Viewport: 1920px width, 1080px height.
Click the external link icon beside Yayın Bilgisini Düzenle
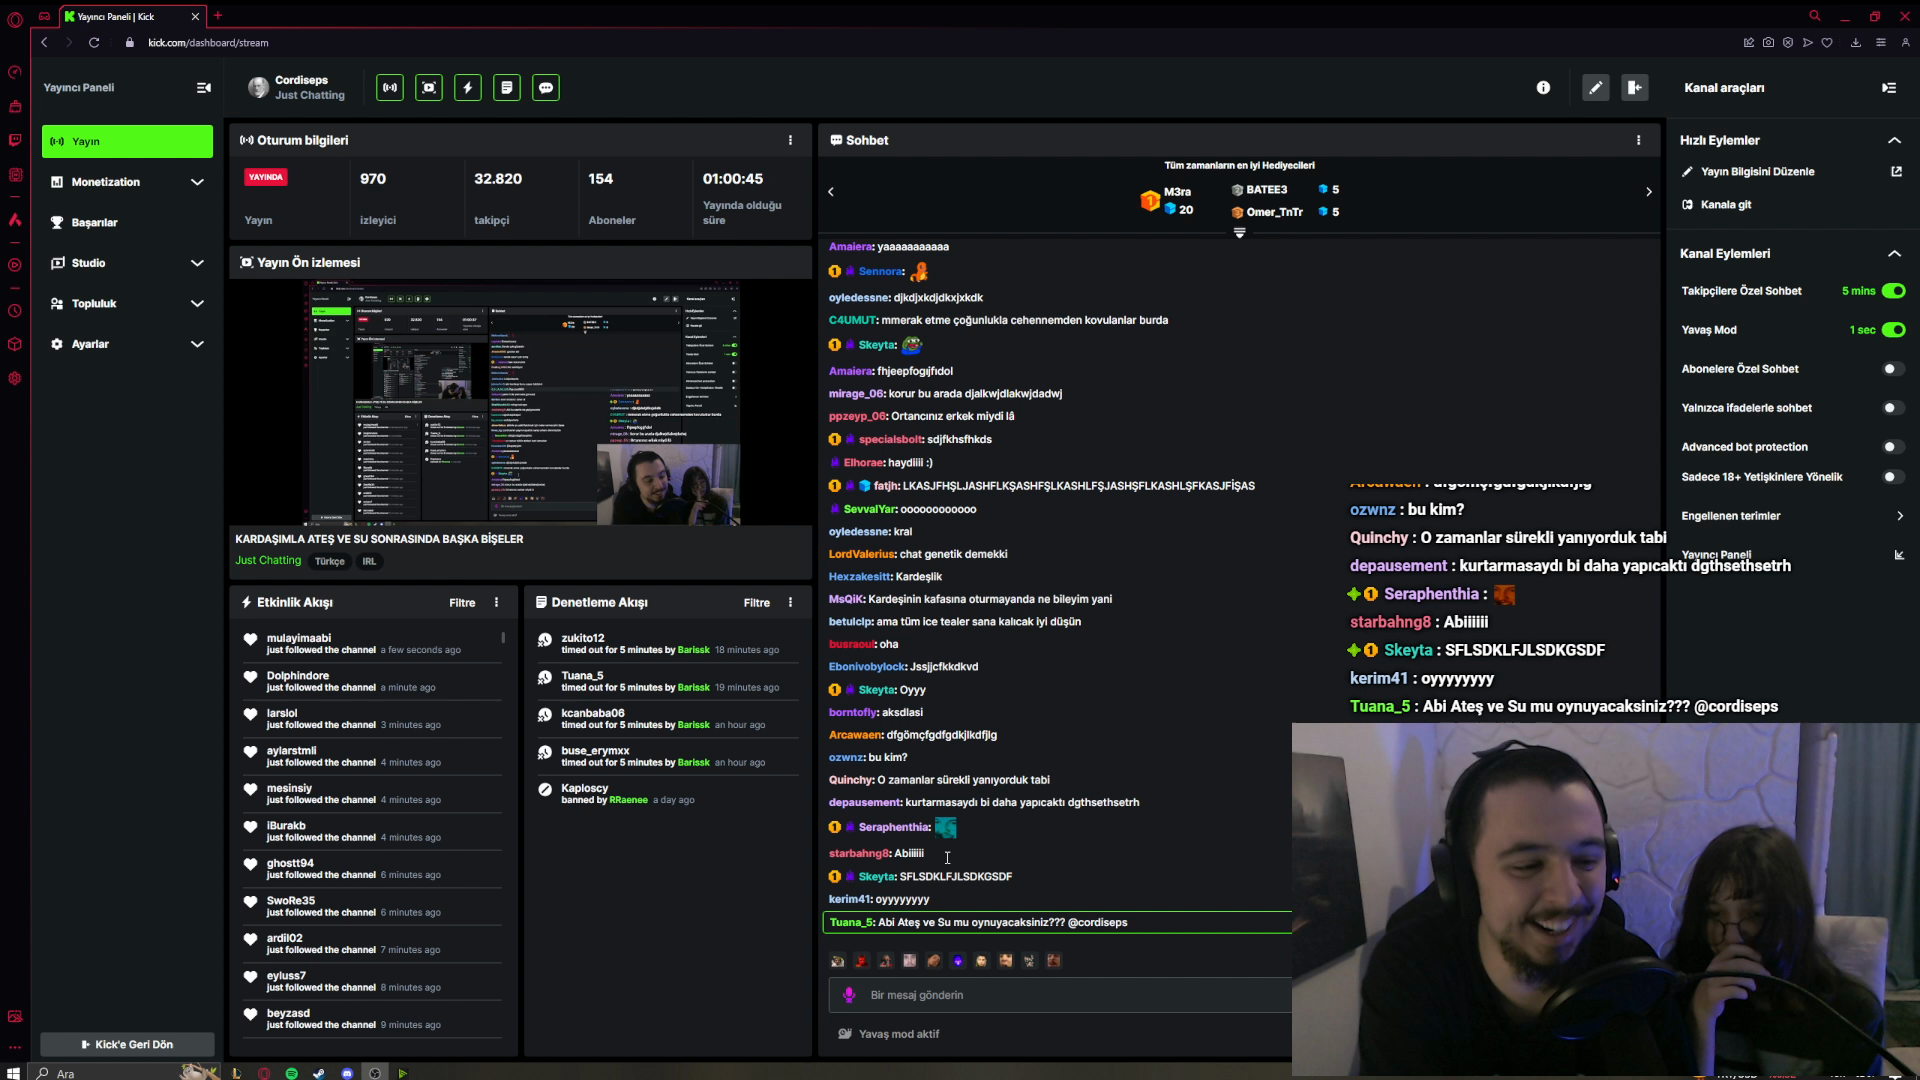(1896, 171)
